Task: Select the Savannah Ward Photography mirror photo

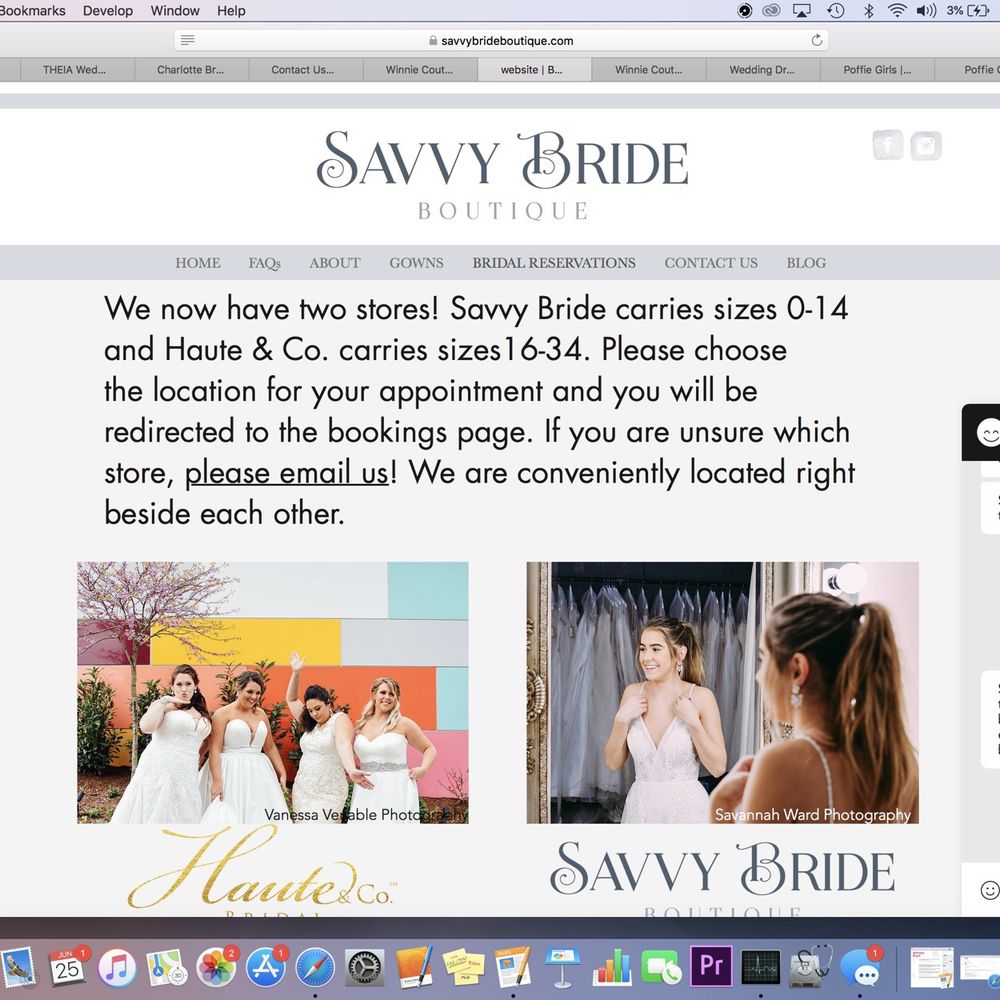Action: pyautogui.click(x=723, y=693)
